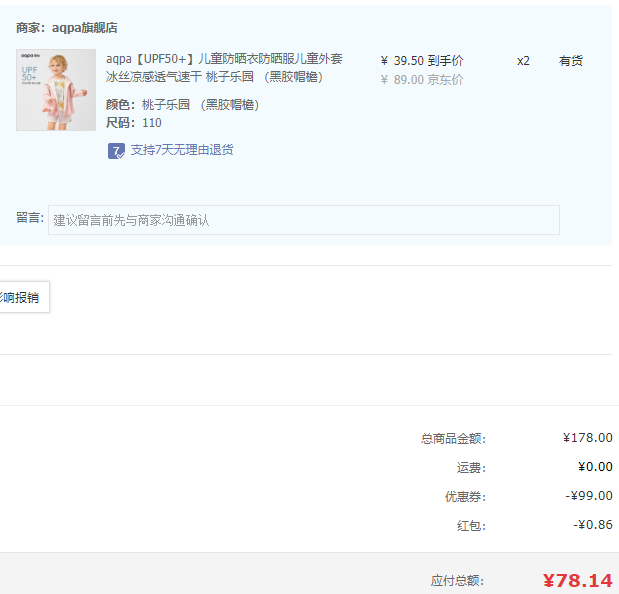Select the 应付总额 total ¥78.14
This screenshot has width=619, height=594.
pos(578,581)
